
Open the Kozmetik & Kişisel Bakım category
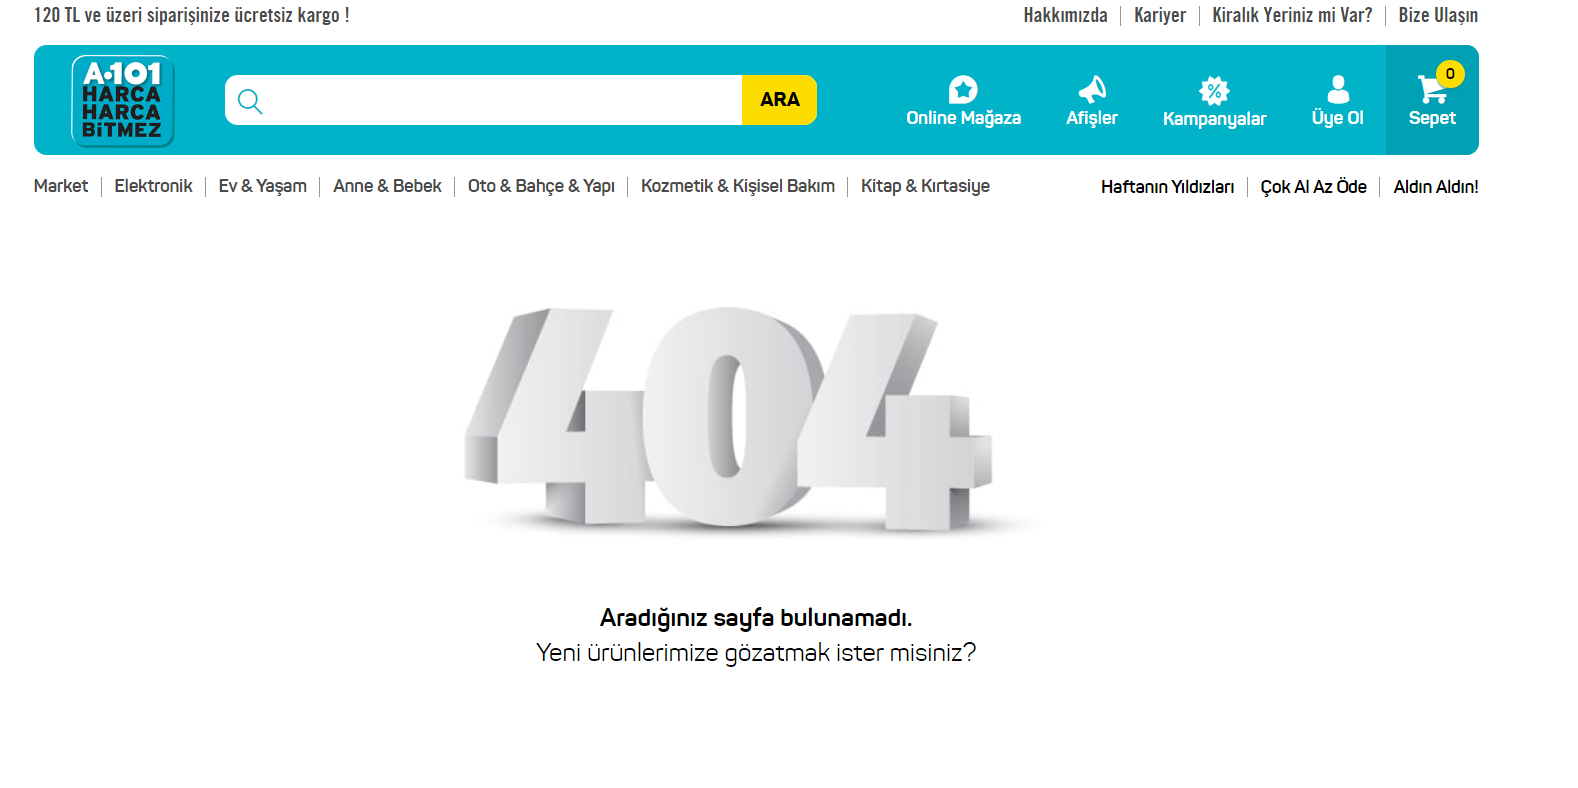[x=738, y=186]
